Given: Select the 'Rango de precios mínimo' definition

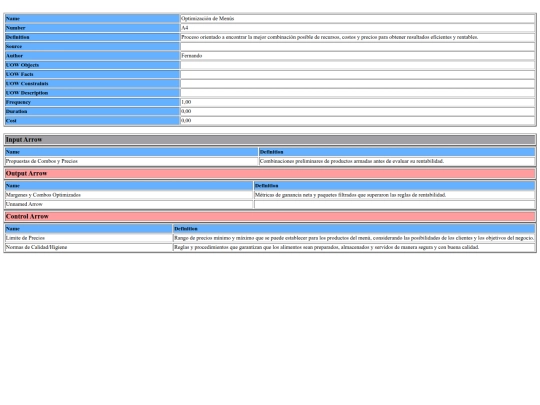Looking at the screenshot, I should pyautogui.click(x=354, y=238).
